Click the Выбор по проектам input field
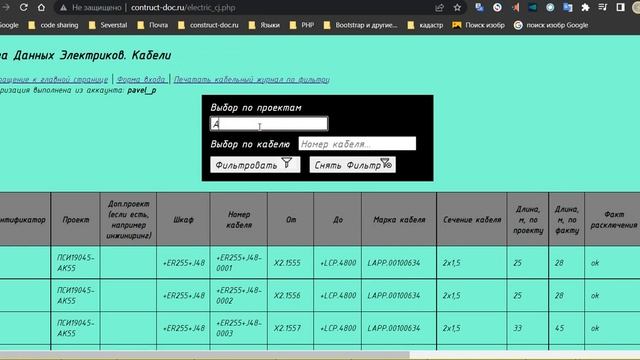The width and height of the screenshot is (640, 360). (x=269, y=124)
